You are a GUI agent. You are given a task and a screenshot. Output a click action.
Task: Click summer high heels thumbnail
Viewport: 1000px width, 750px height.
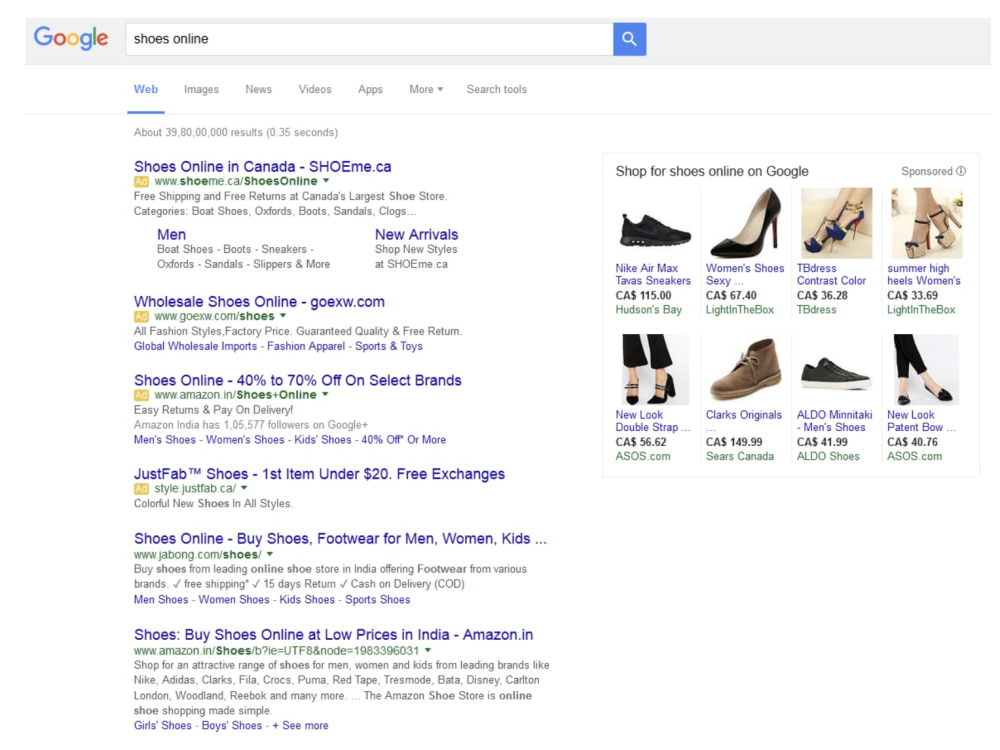coord(926,223)
